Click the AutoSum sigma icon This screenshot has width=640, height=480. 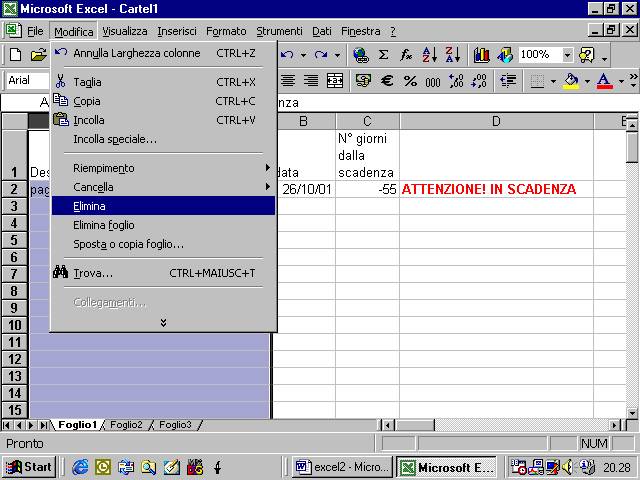tap(383, 55)
